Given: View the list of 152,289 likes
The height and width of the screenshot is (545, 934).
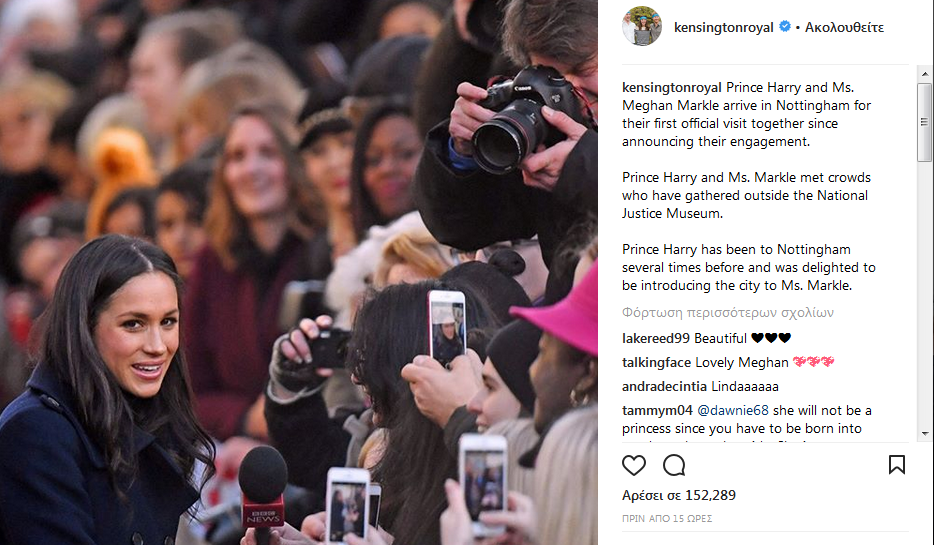Looking at the screenshot, I should coord(678,496).
